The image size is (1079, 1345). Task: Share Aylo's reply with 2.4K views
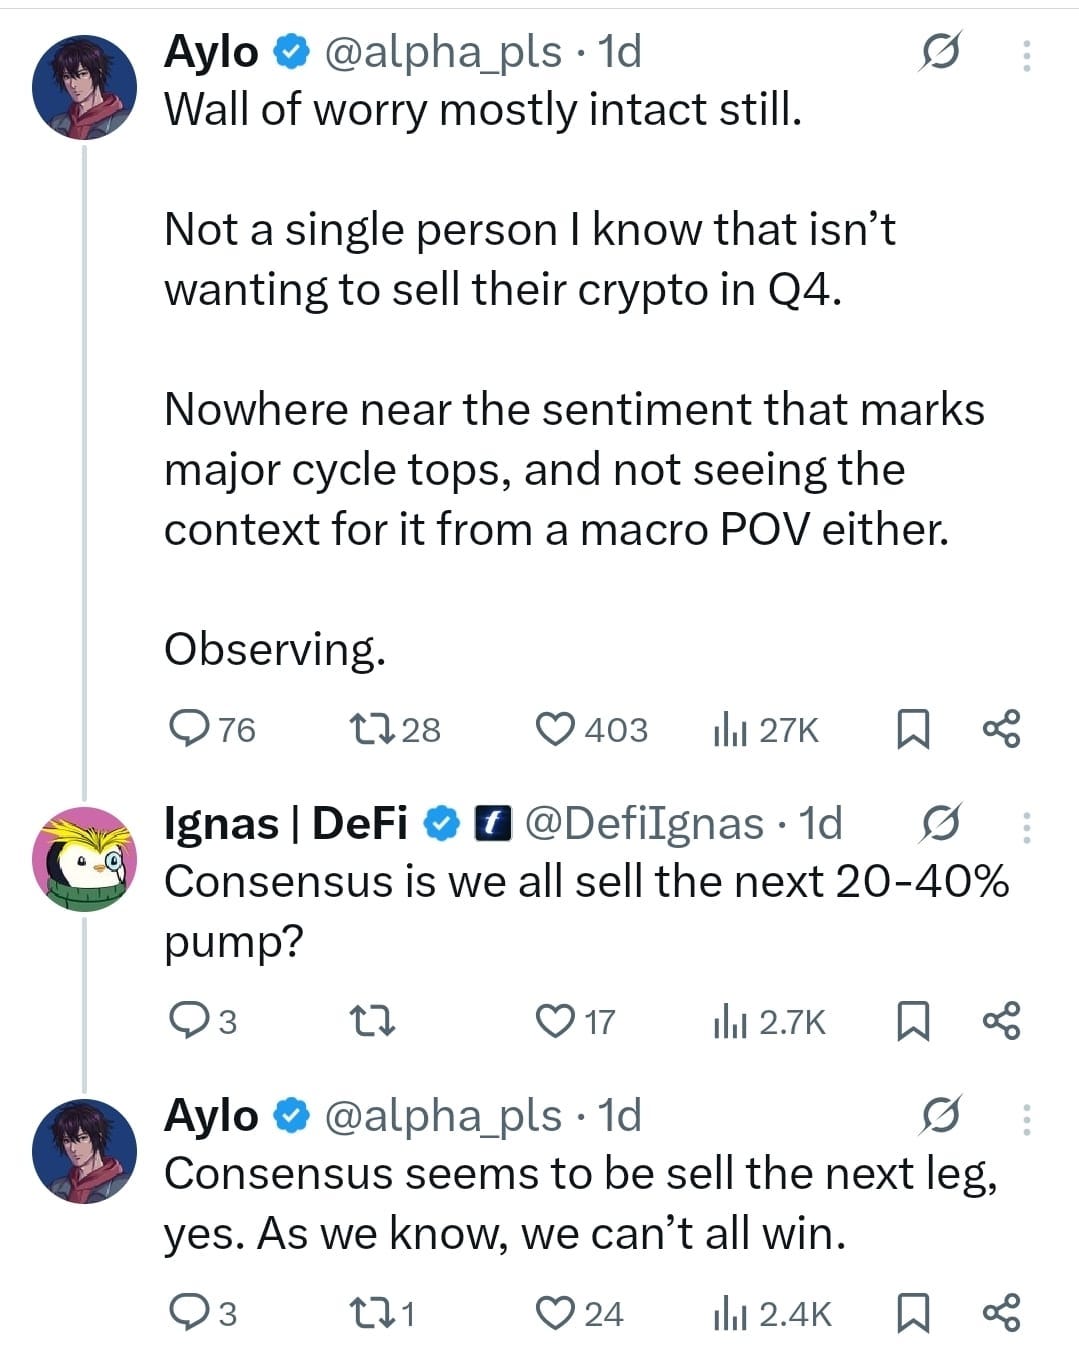1002,1313
